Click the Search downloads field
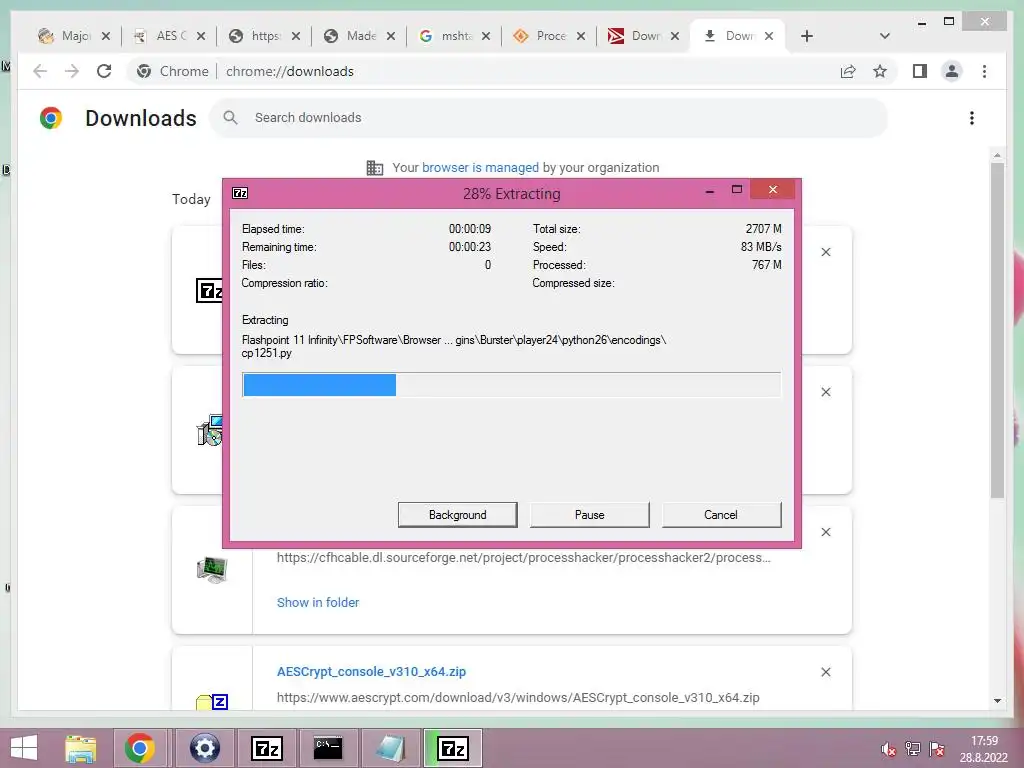The width and height of the screenshot is (1024, 768). [549, 118]
